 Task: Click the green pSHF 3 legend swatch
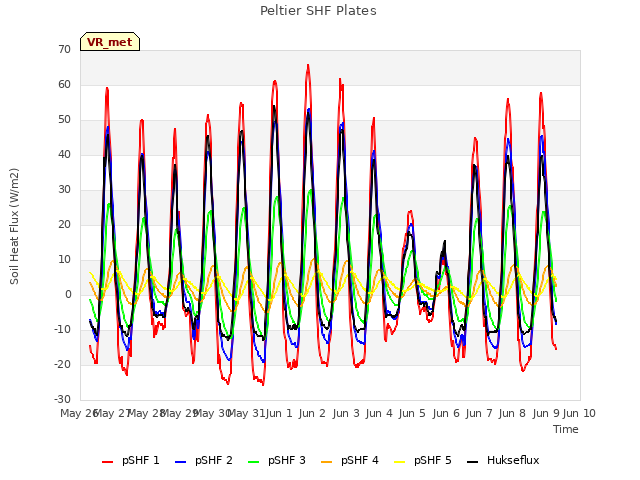[253, 462]
